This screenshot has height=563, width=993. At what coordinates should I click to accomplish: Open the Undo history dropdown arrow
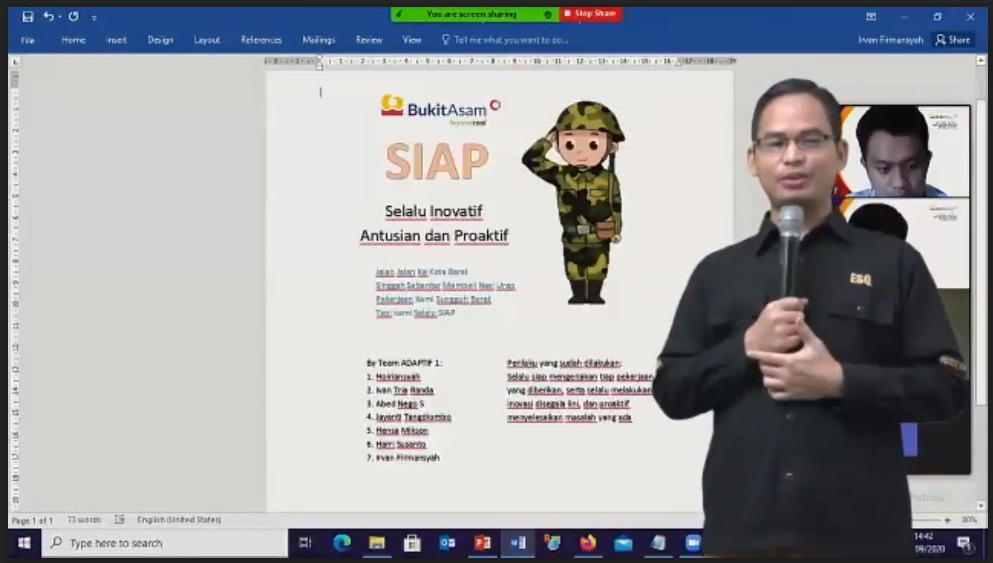point(59,17)
